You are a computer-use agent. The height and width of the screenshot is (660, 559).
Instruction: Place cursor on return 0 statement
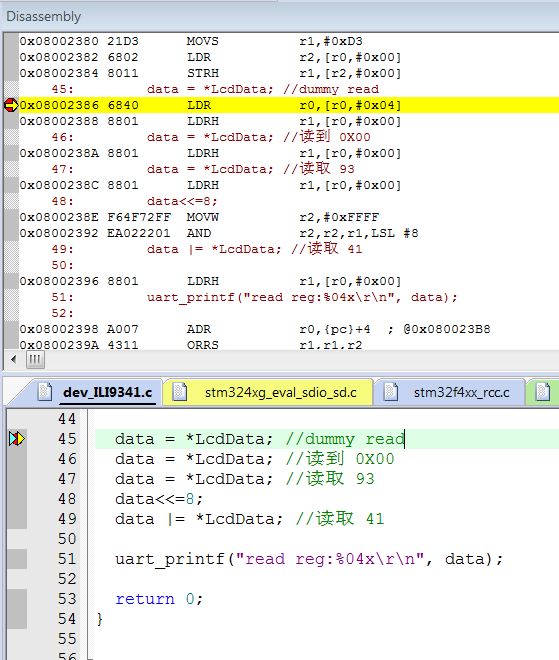(x=159, y=599)
